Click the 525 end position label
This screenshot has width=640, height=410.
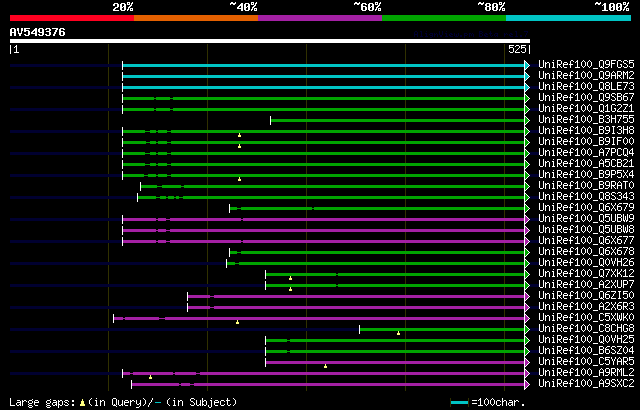[517, 49]
